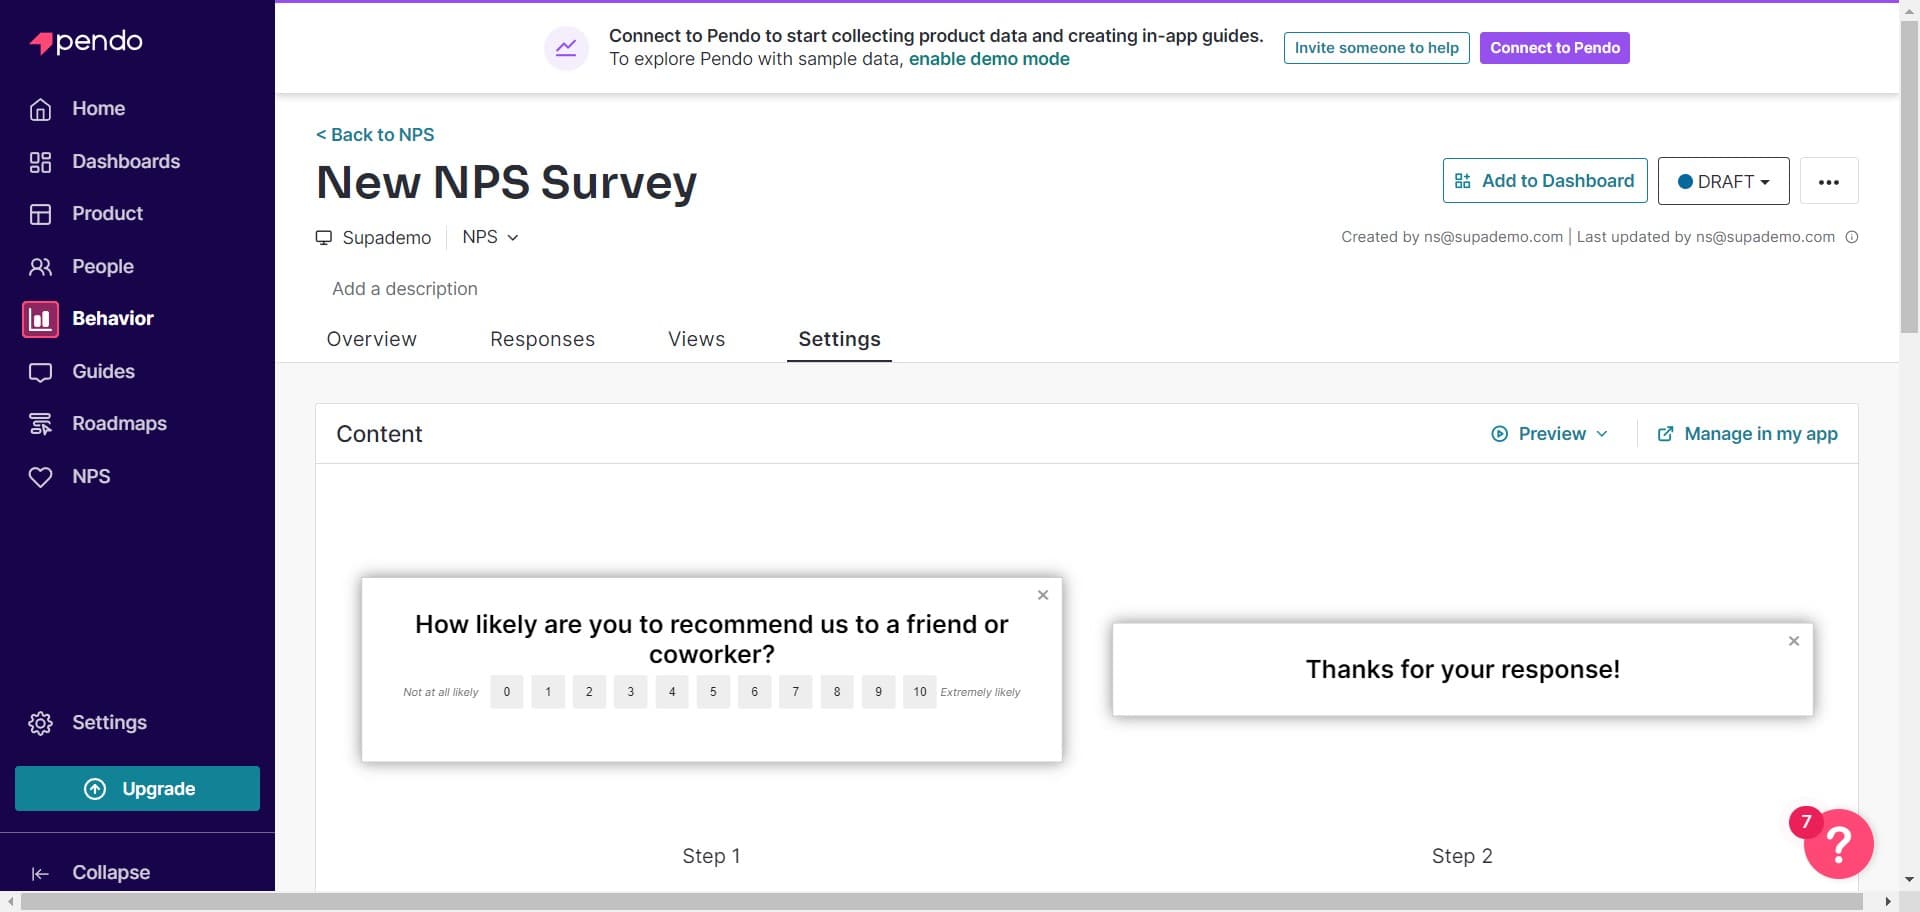Select the Dashboards icon
The height and width of the screenshot is (912, 1920).
point(40,161)
